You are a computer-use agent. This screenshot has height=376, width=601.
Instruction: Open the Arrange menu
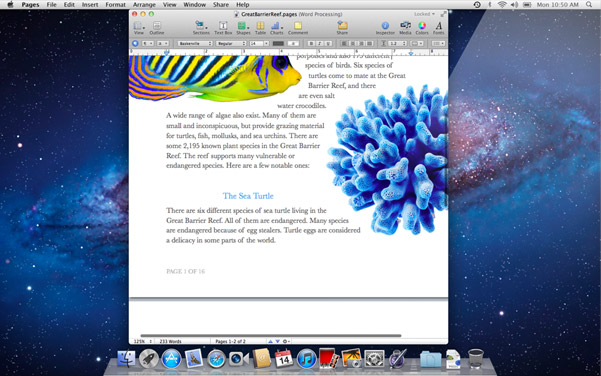(x=144, y=5)
